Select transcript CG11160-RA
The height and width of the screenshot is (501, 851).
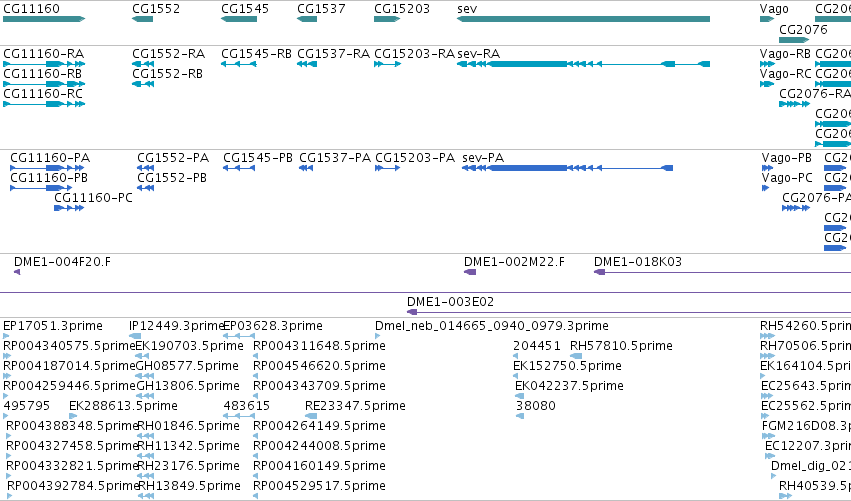pos(44,64)
